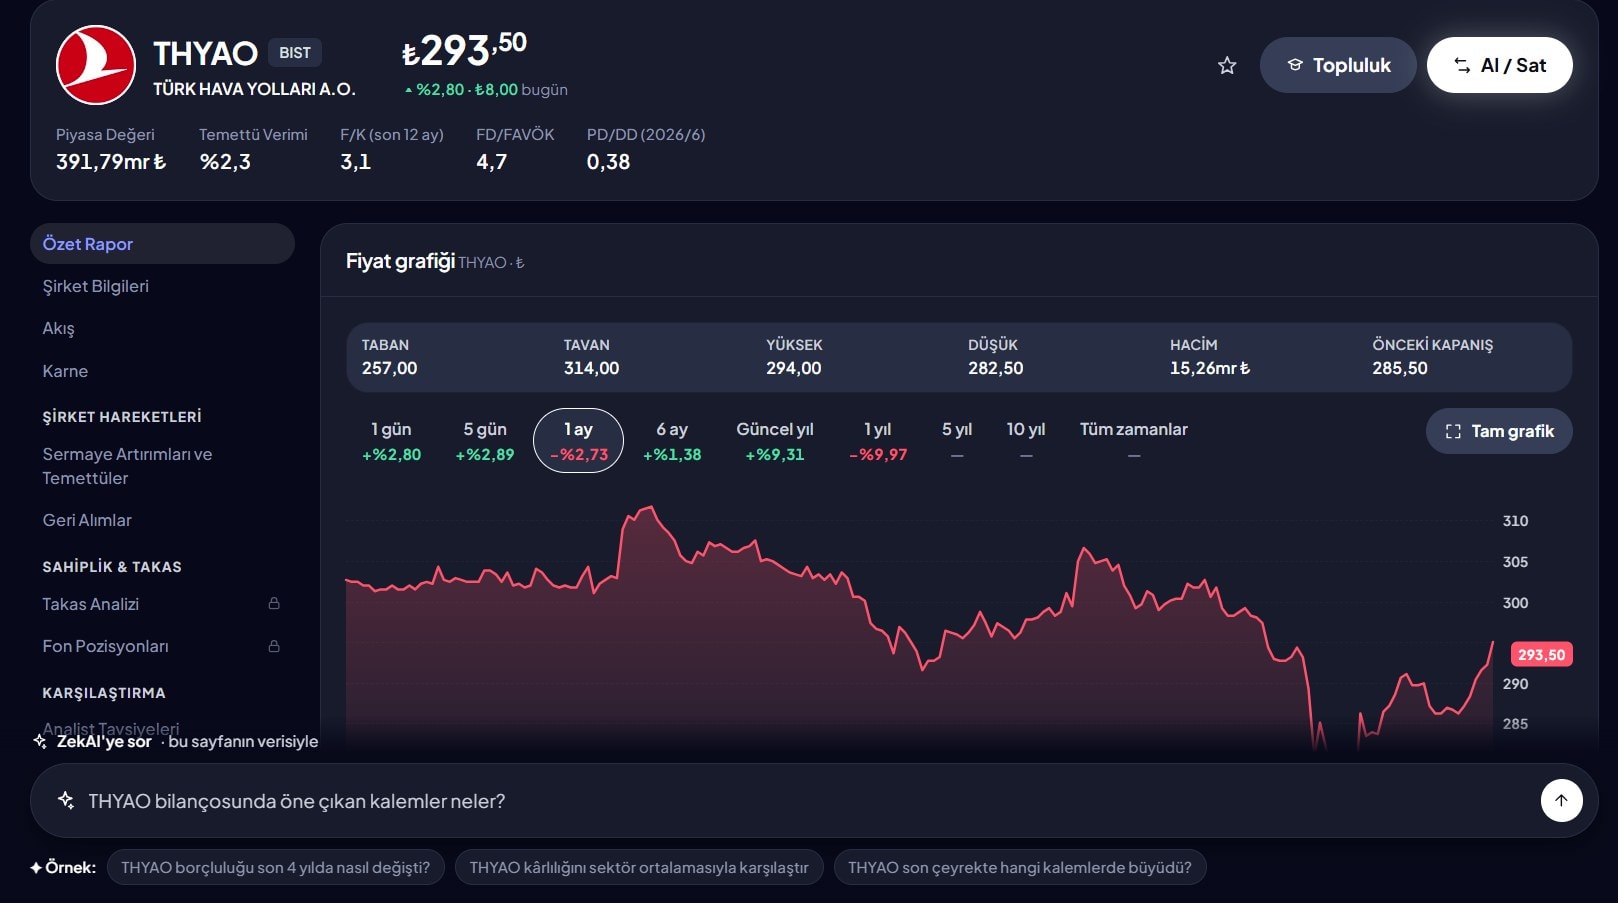Click the ÖNCEKİ KAPANIŞ value 285,50

pos(1400,368)
